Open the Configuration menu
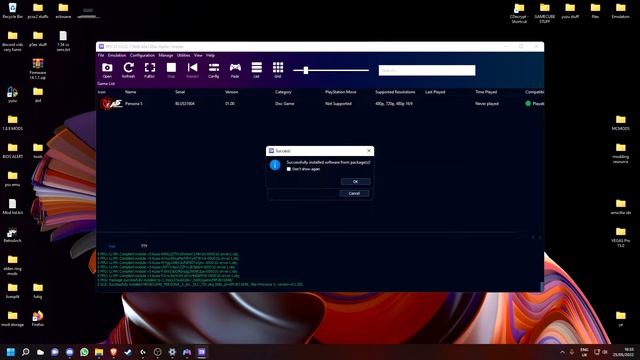640x360 pixels. point(142,55)
